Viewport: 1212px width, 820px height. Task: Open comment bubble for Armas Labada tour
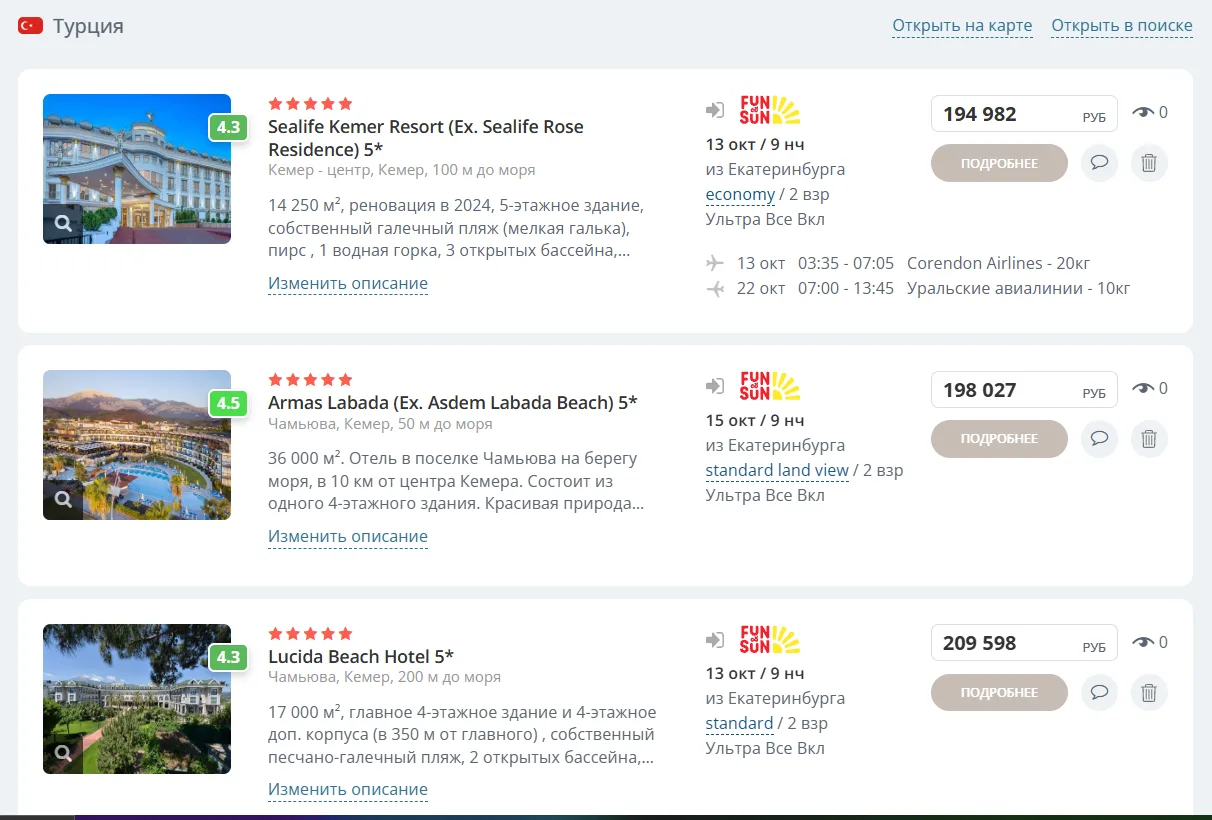coord(1099,438)
